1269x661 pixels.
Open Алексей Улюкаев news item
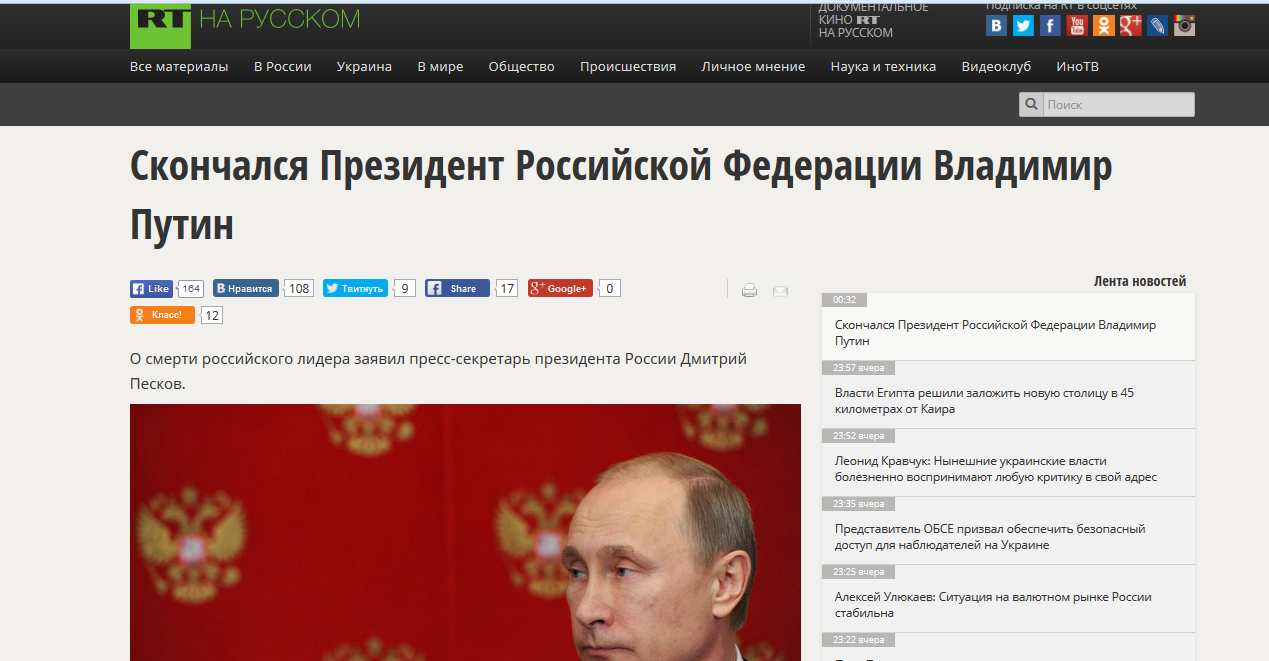tap(993, 605)
